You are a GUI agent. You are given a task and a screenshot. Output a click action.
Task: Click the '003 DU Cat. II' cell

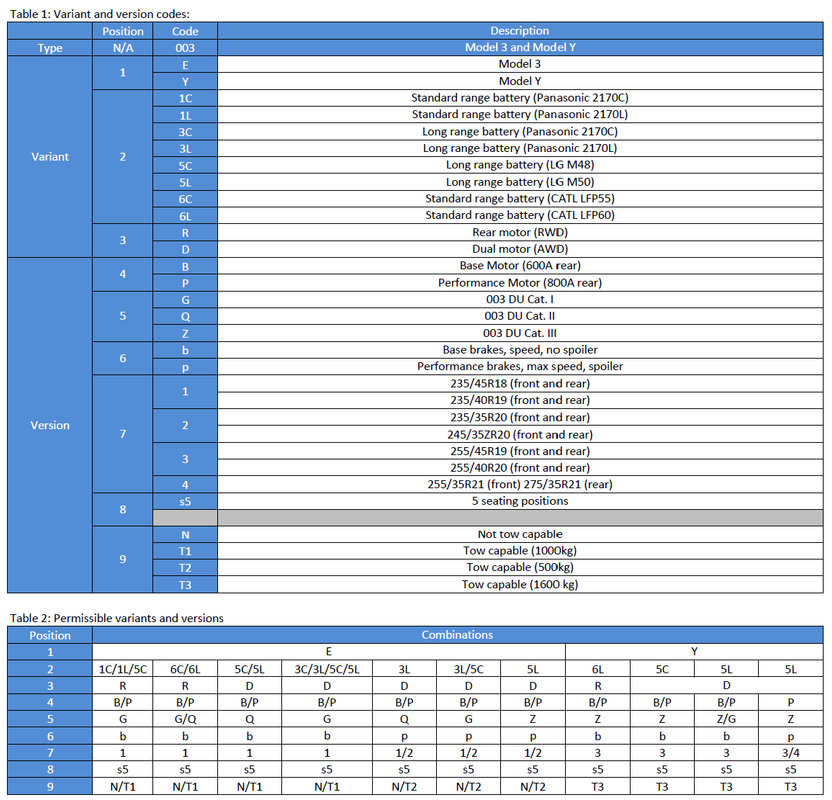click(520, 316)
